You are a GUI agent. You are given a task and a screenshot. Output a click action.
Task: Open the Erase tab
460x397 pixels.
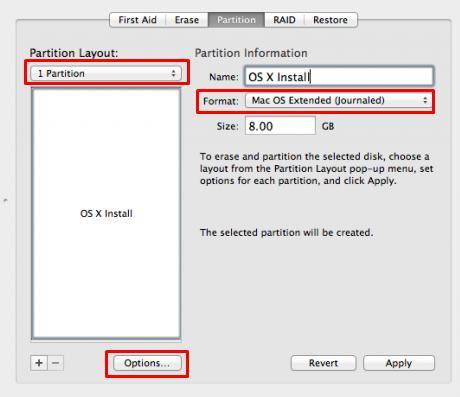(x=187, y=20)
